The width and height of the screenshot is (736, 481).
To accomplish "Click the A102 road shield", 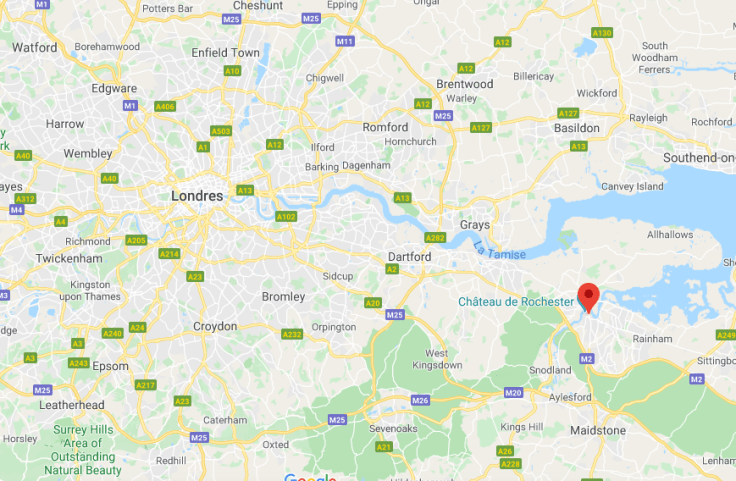I will pos(286,217).
